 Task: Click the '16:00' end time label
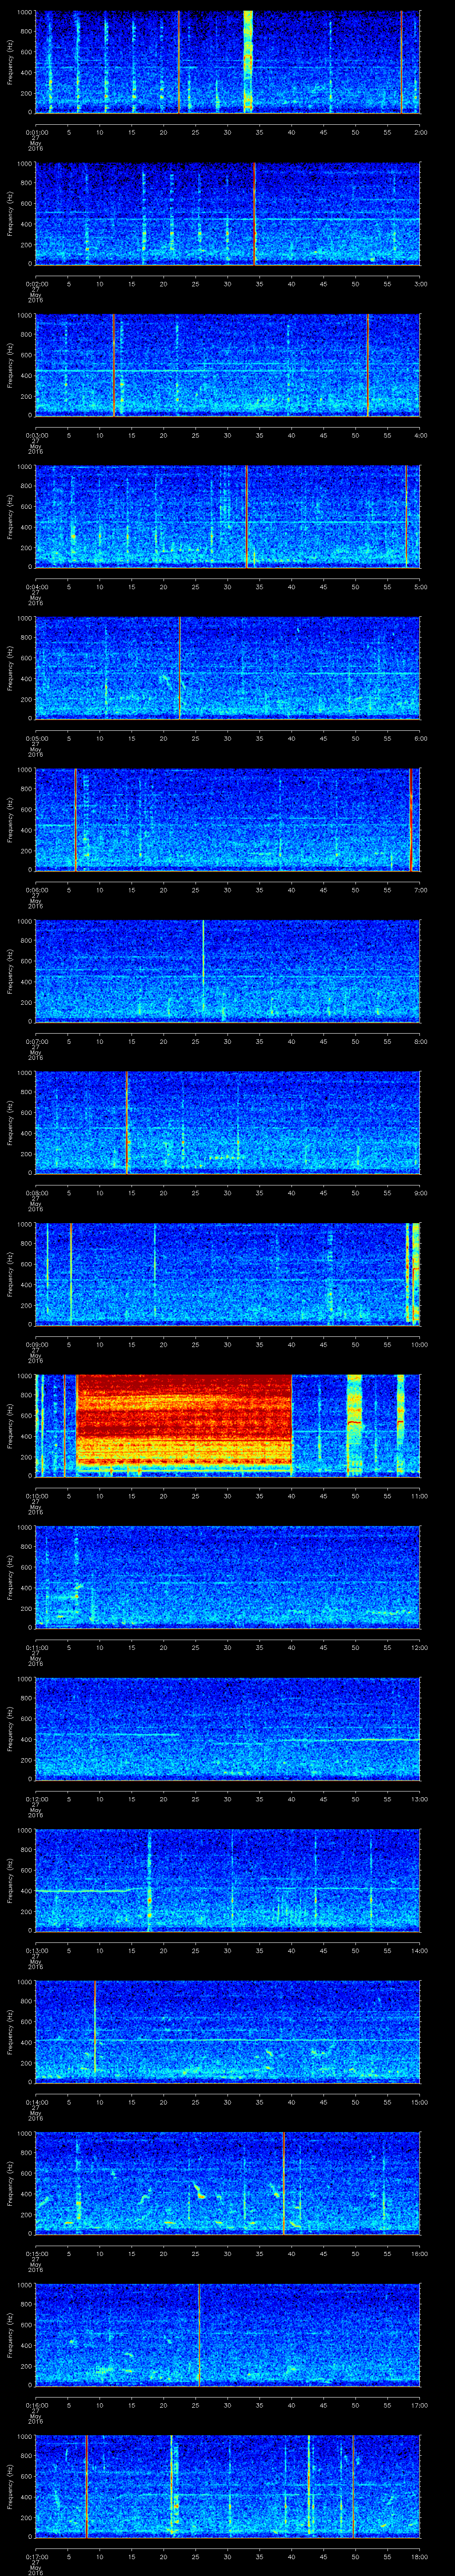419,2253
